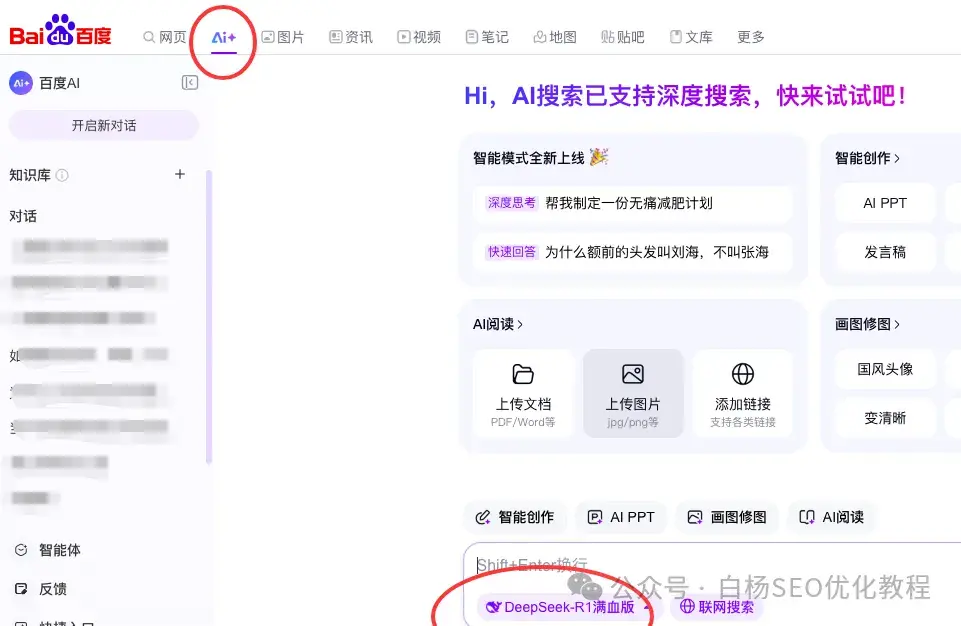Image resolution: width=961 pixels, height=626 pixels.
Task: Select the AI+ tab
Action: (224, 37)
